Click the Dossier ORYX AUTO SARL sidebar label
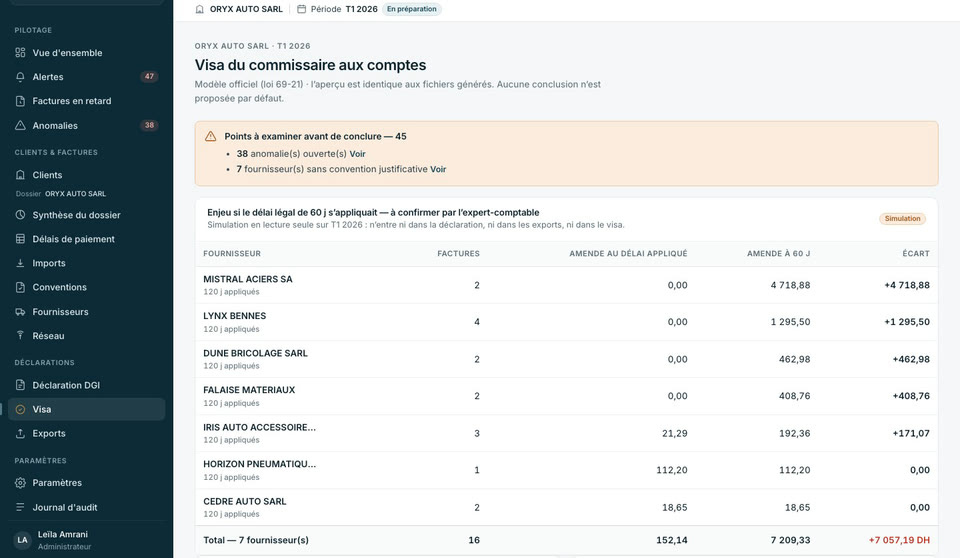Screen dimensions: 960x558 coord(61,194)
